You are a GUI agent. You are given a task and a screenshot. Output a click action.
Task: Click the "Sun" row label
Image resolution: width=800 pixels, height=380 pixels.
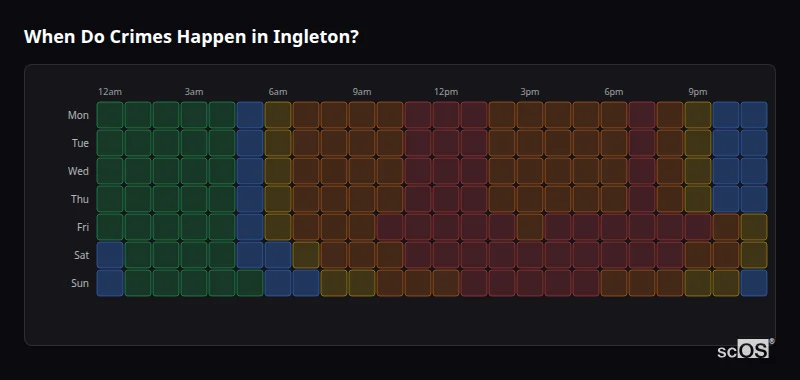click(x=80, y=284)
